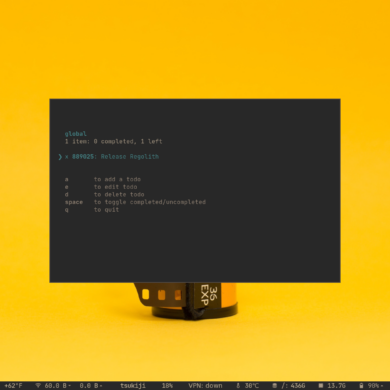The image size is (390, 390).
Task: Click the 18% indicator in status bar
Action: point(167,386)
